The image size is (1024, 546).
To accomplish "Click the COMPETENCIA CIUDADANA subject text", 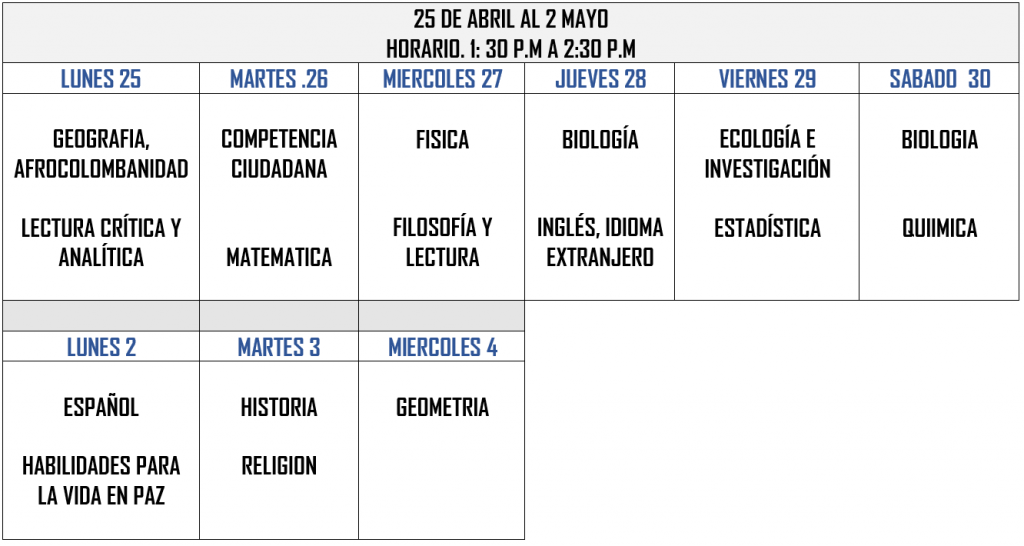I will [279, 154].
